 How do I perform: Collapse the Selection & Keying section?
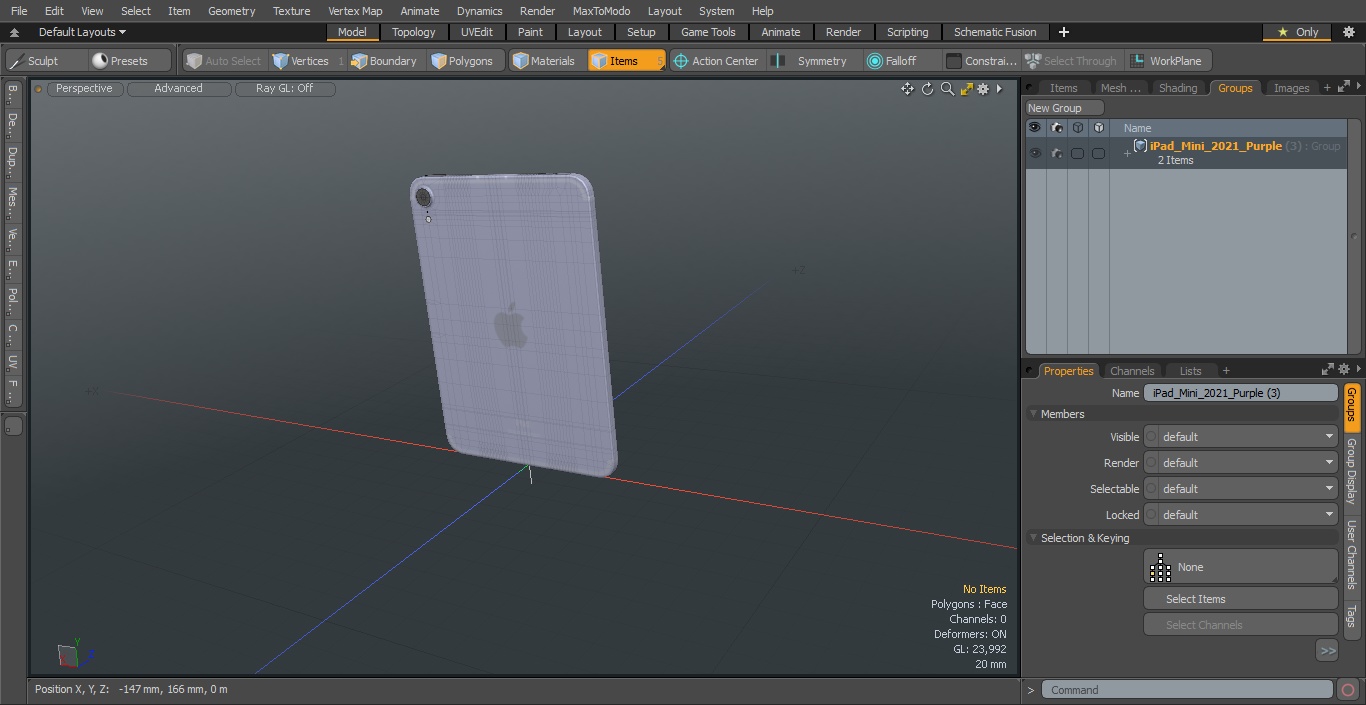1034,538
